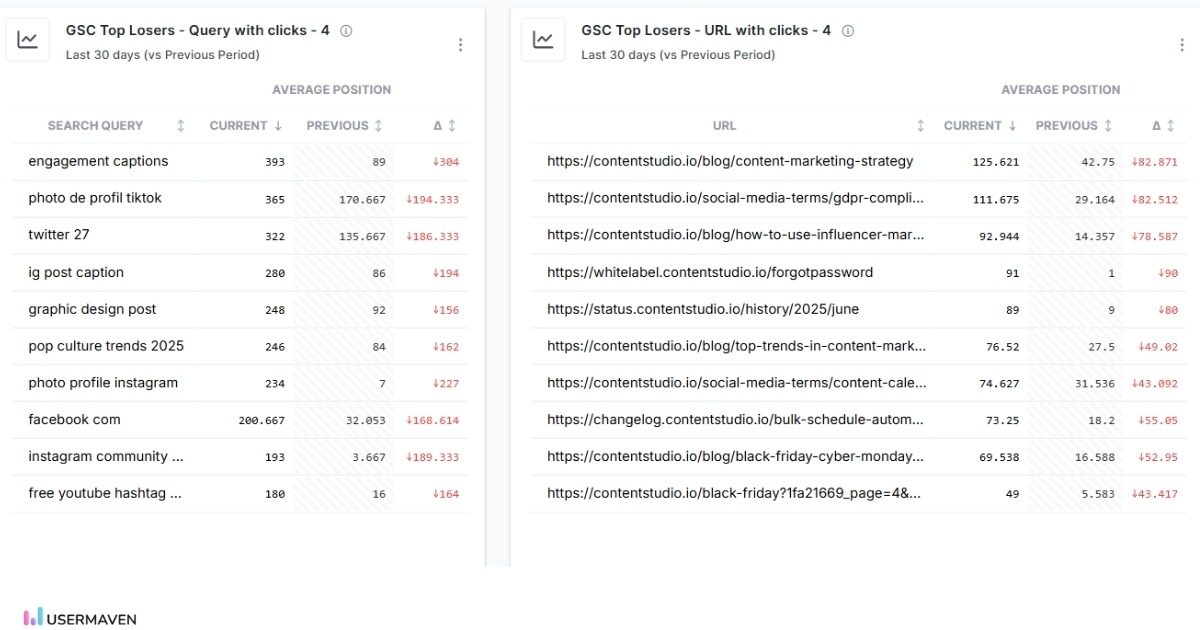Select the engagement captions query row

pos(97,161)
